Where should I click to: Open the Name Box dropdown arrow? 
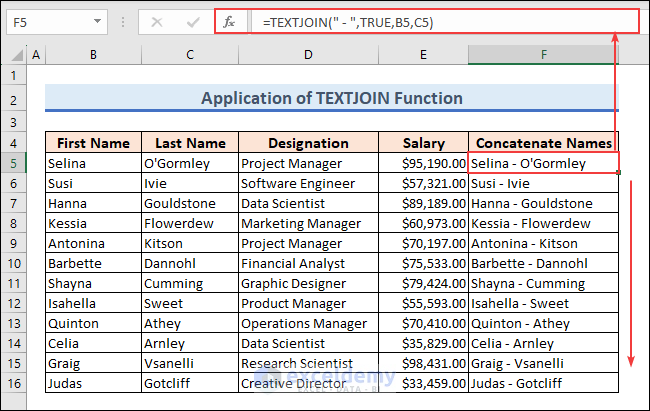97,21
